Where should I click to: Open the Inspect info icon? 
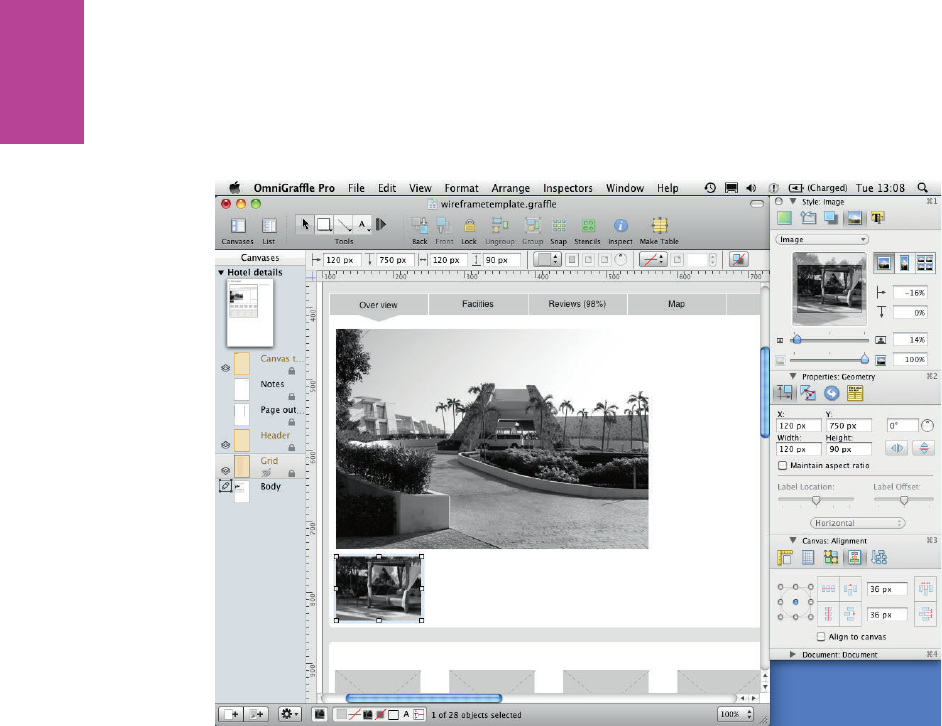[x=620, y=226]
